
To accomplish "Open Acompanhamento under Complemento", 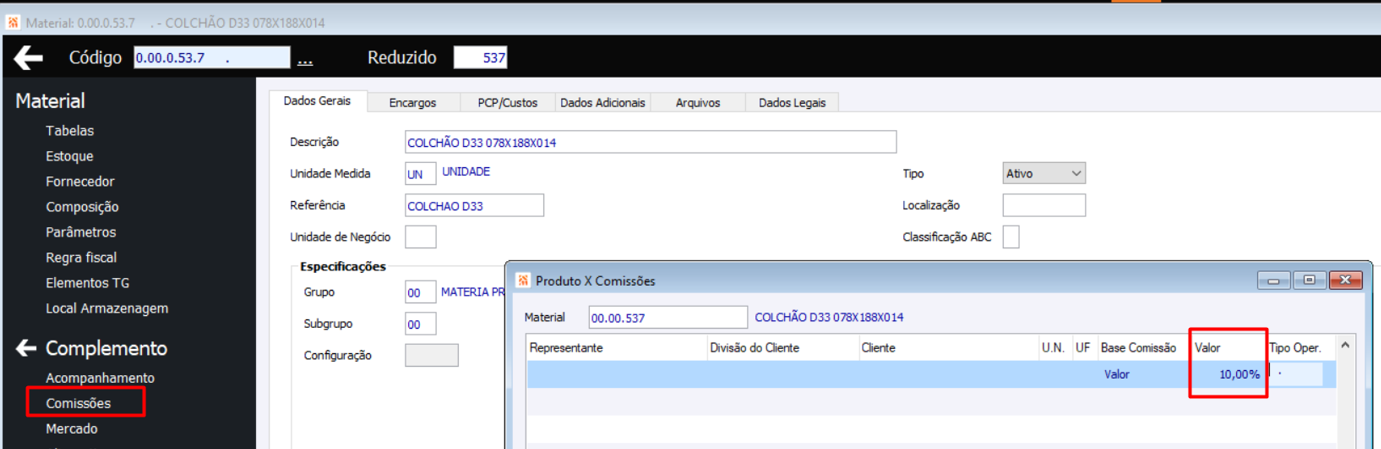I will click(x=100, y=378).
